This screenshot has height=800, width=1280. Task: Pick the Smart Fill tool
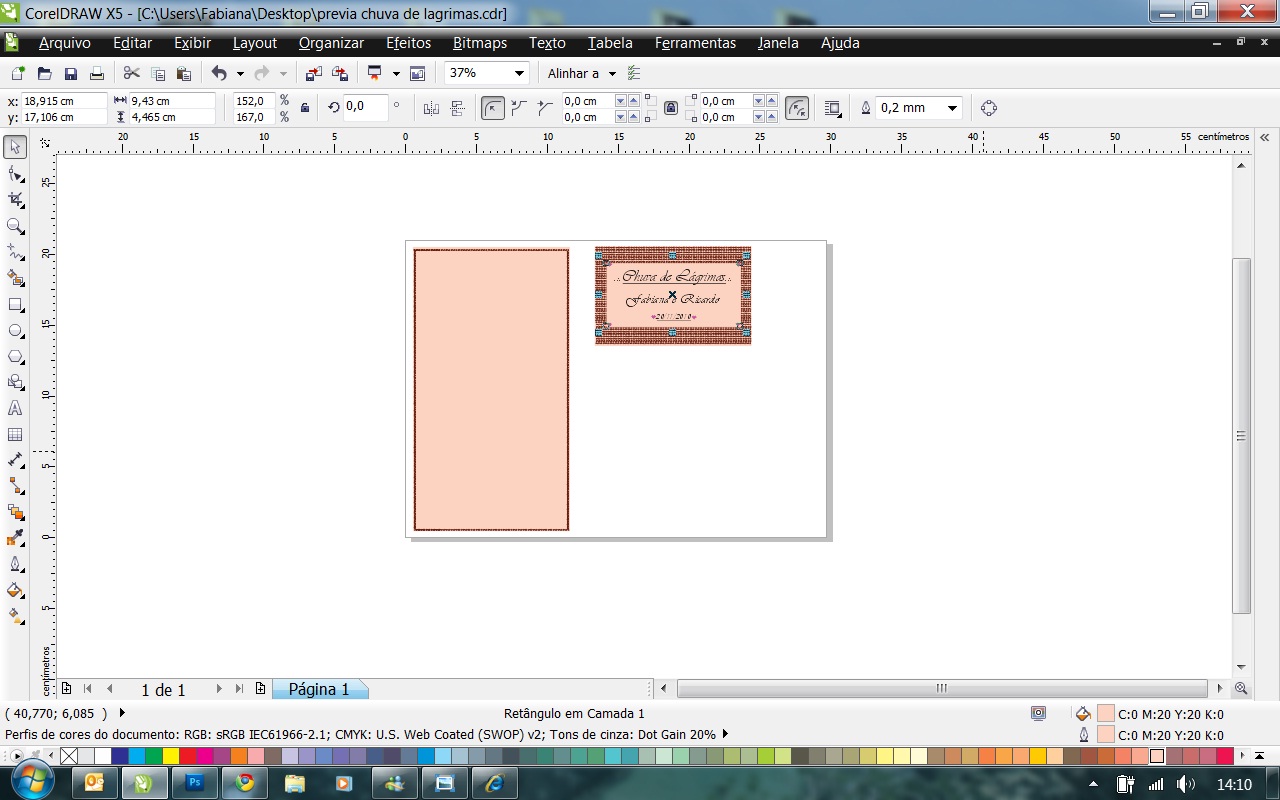15,278
